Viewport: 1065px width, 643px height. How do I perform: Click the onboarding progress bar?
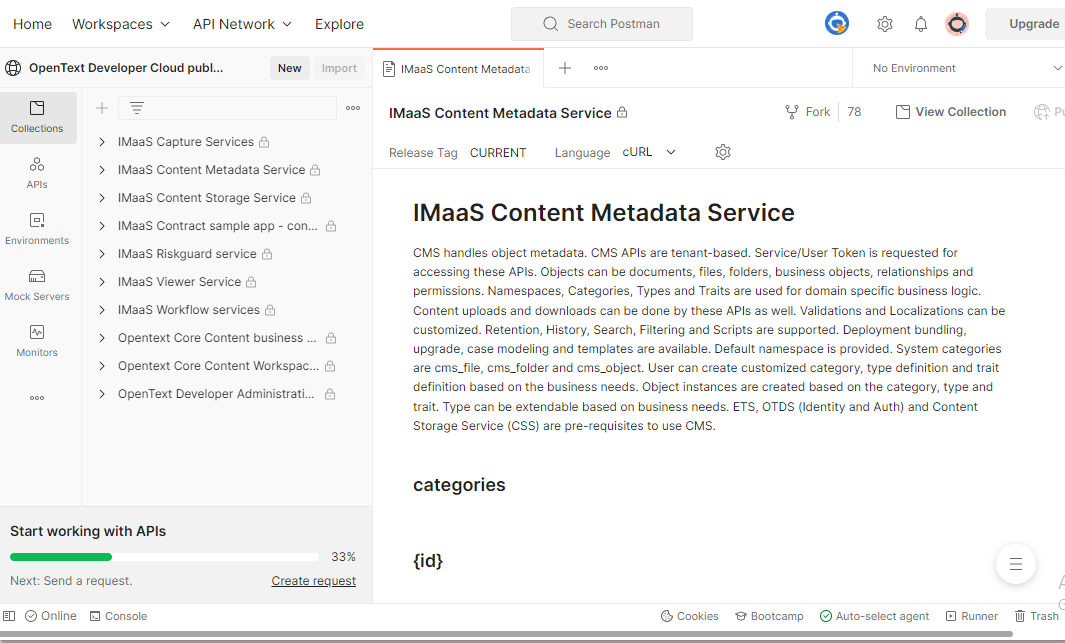164,557
